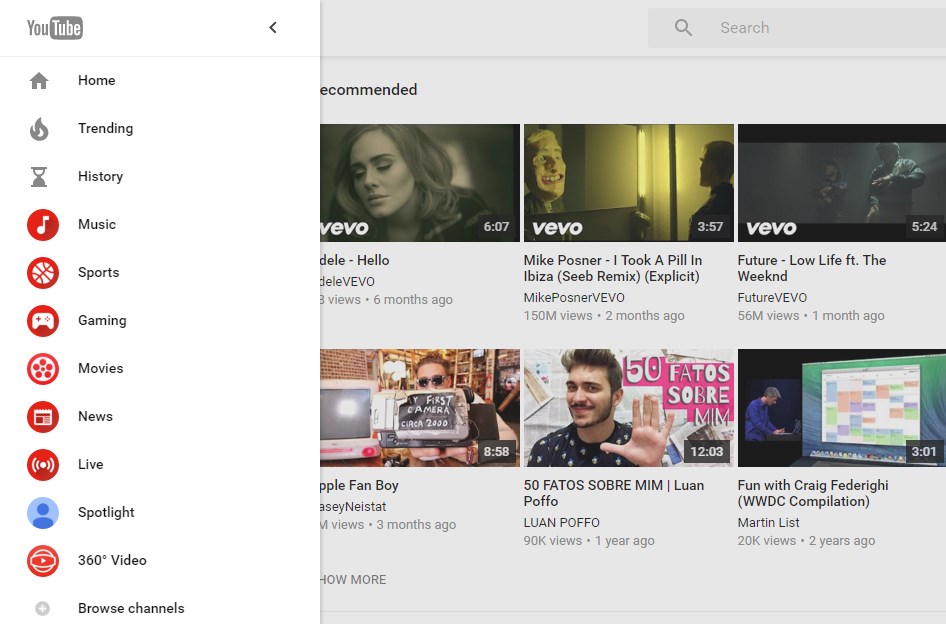Open the Spotlight label
Viewport: 946px width, 624px height.
pyautogui.click(x=106, y=512)
